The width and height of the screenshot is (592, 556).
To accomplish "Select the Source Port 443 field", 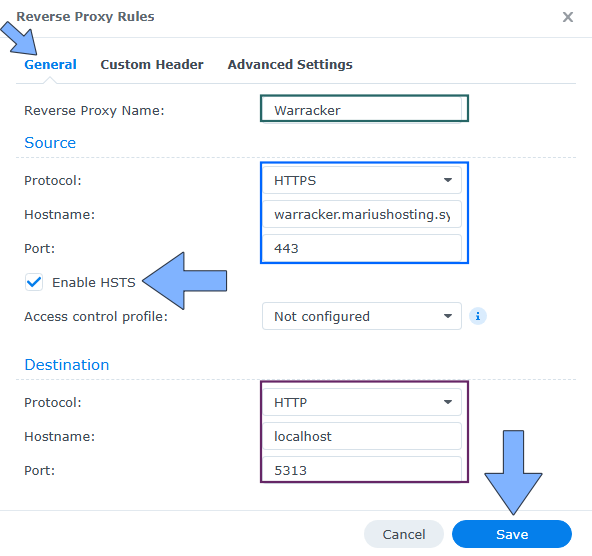I will (x=362, y=248).
